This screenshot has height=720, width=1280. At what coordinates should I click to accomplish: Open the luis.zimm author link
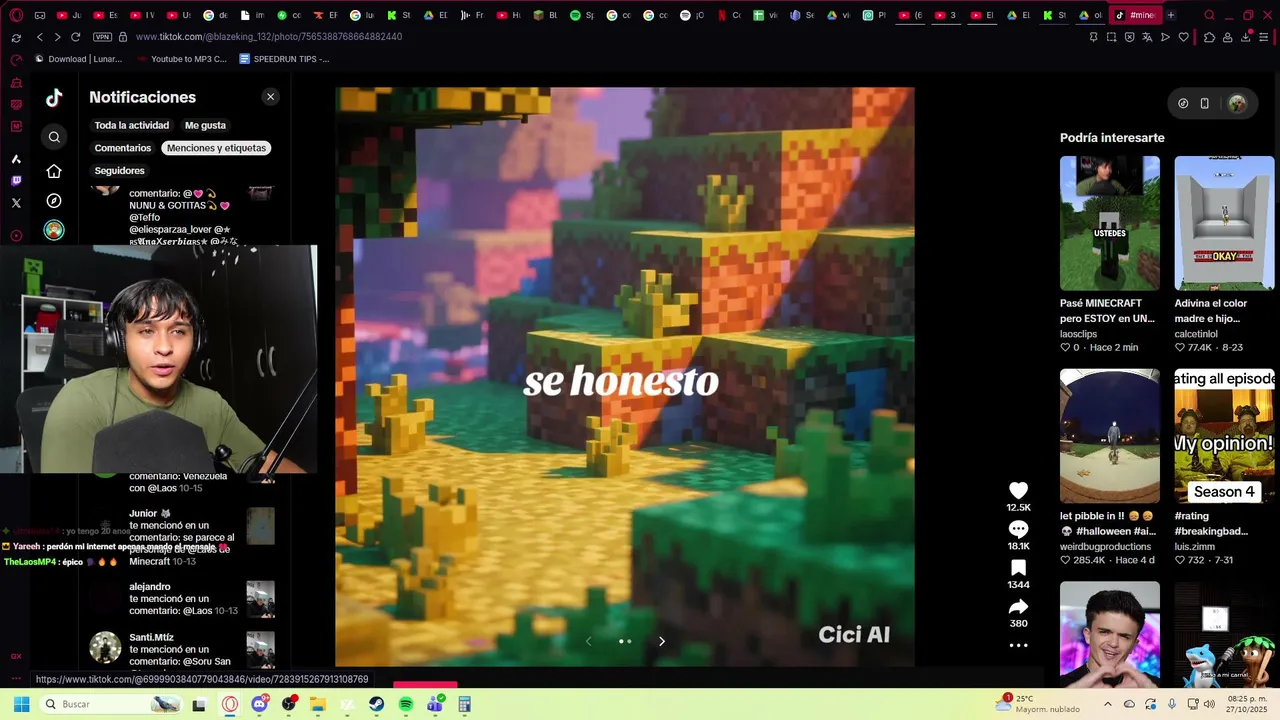point(1194,547)
